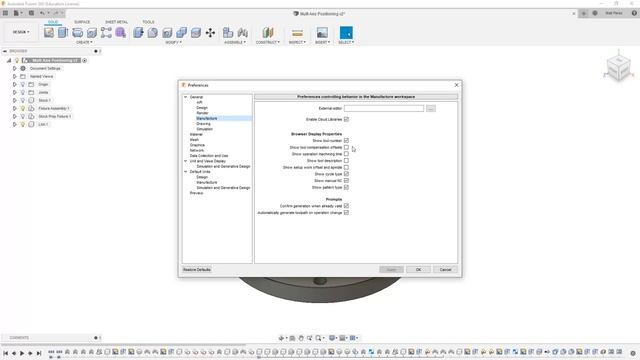Check Show operation machining time checkbox
The image size is (640, 360).
(x=346, y=154)
